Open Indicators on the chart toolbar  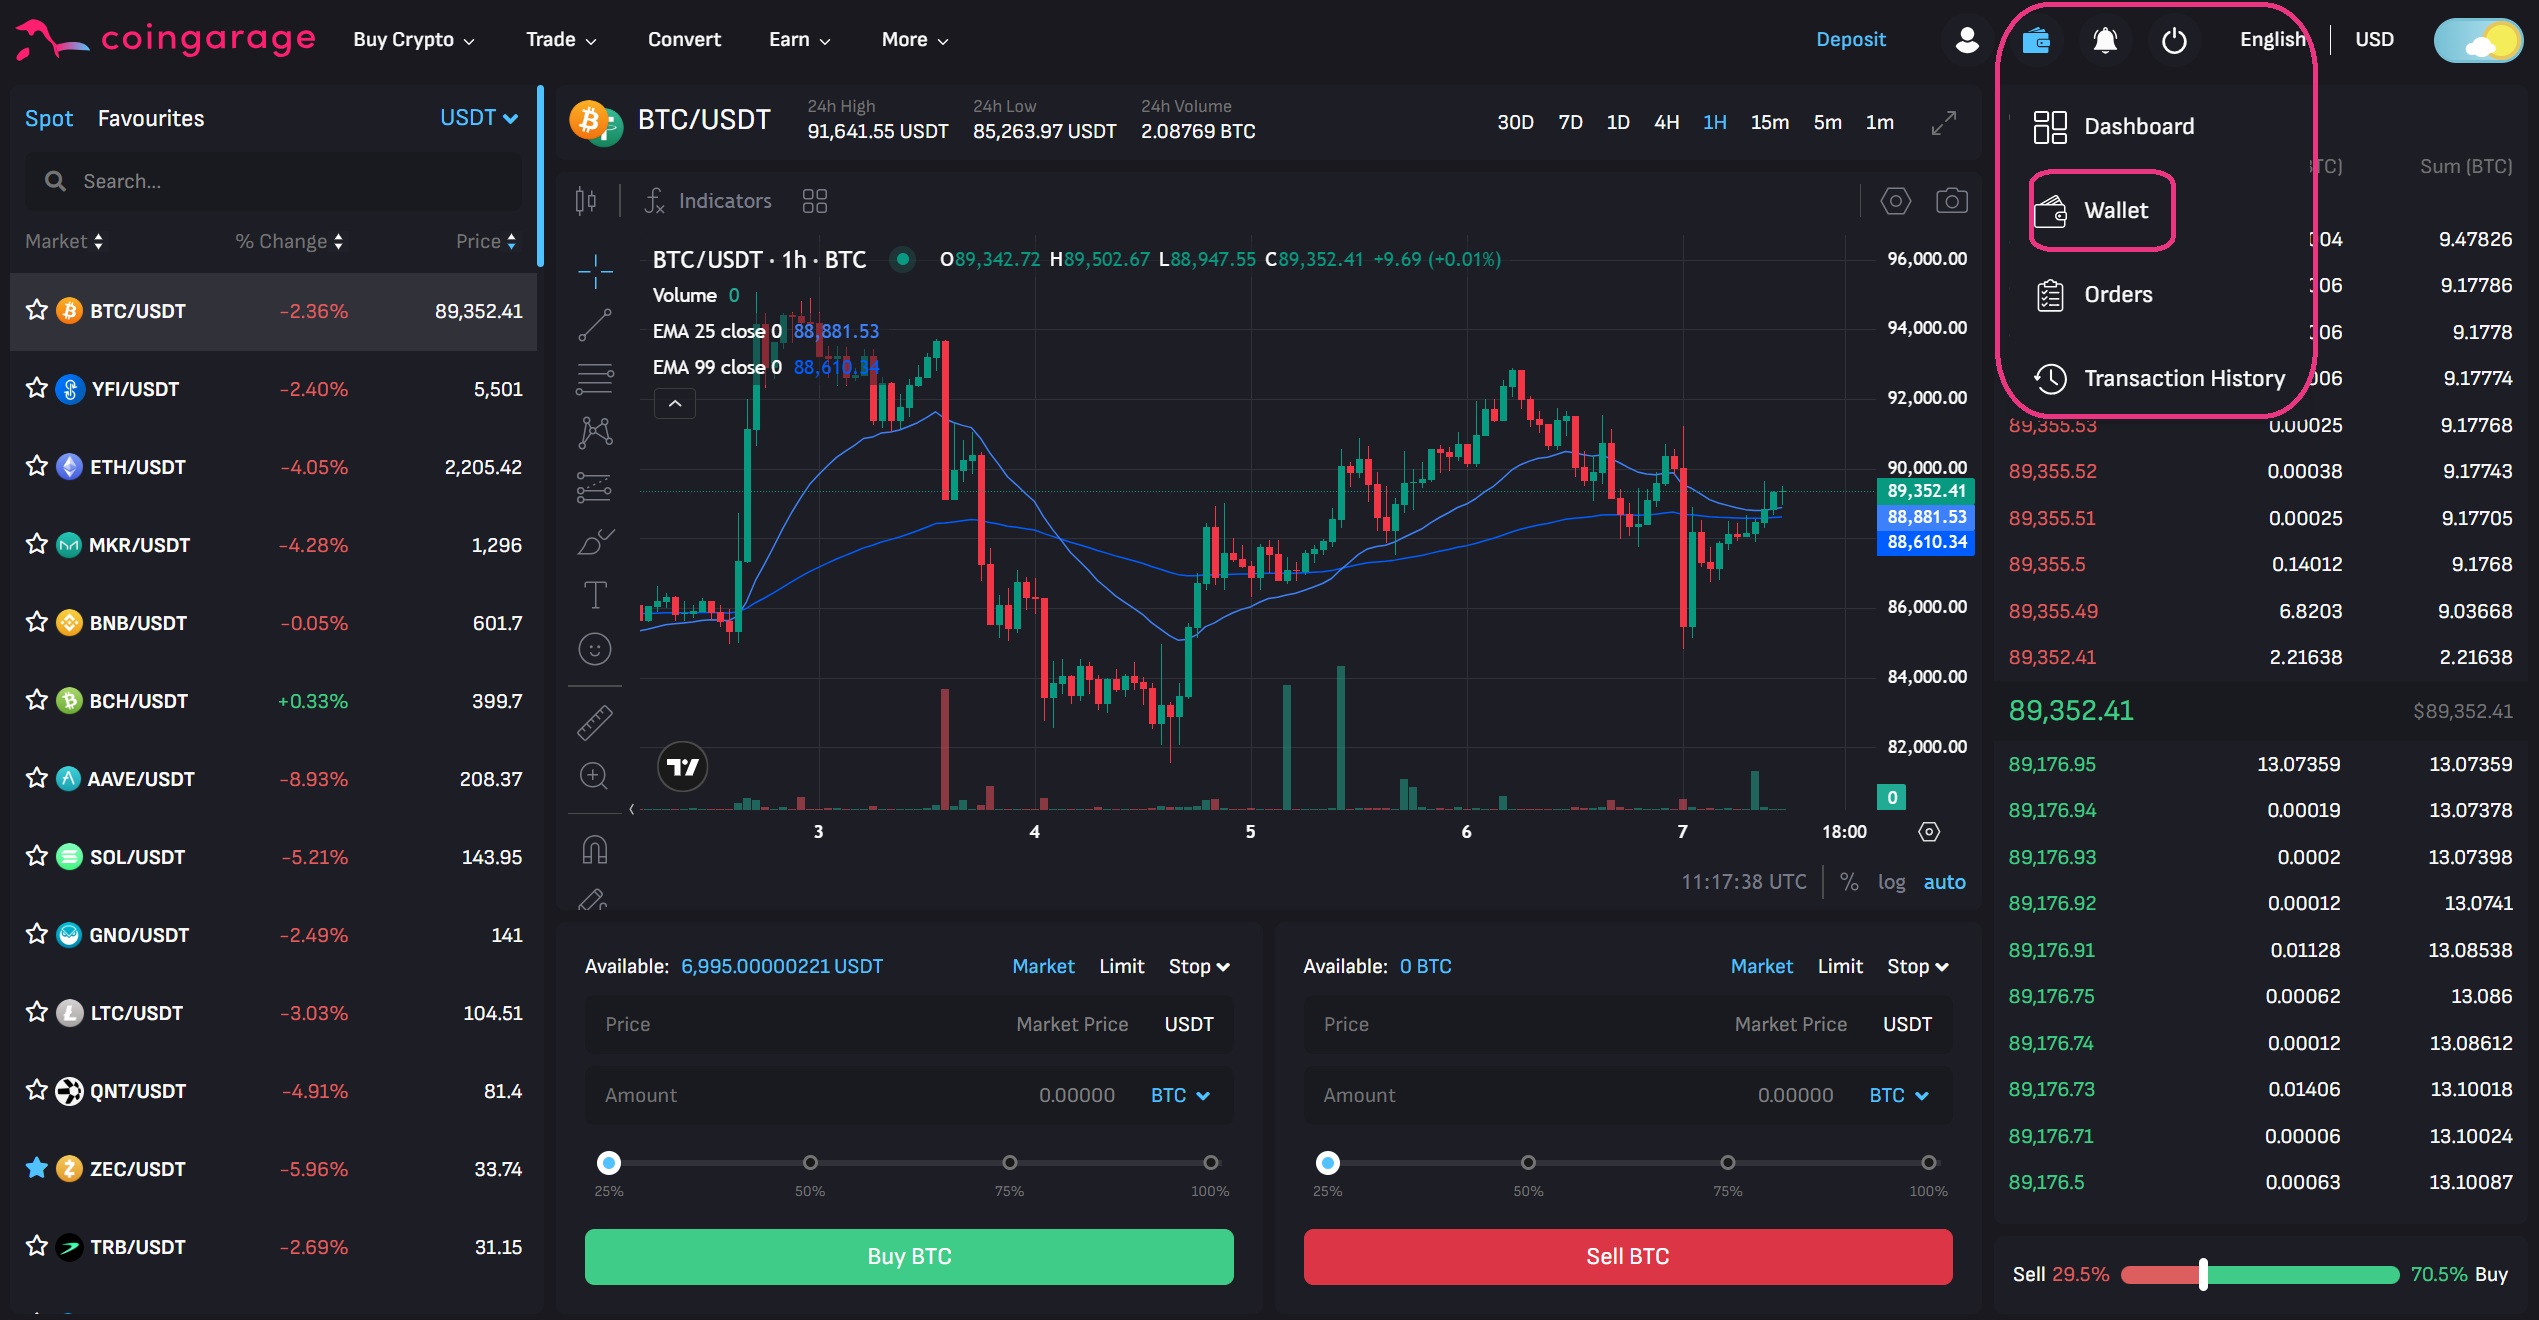(708, 201)
